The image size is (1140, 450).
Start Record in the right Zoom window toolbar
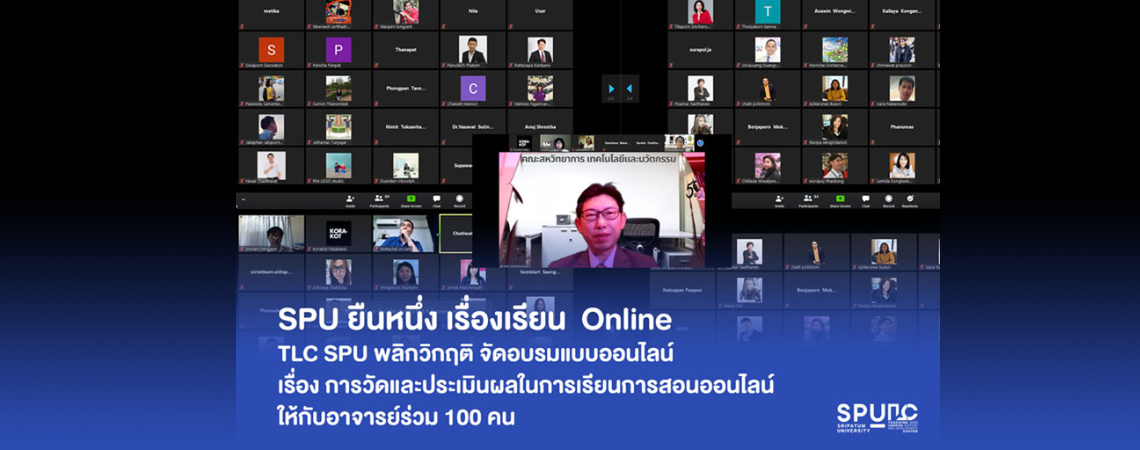coord(888,201)
